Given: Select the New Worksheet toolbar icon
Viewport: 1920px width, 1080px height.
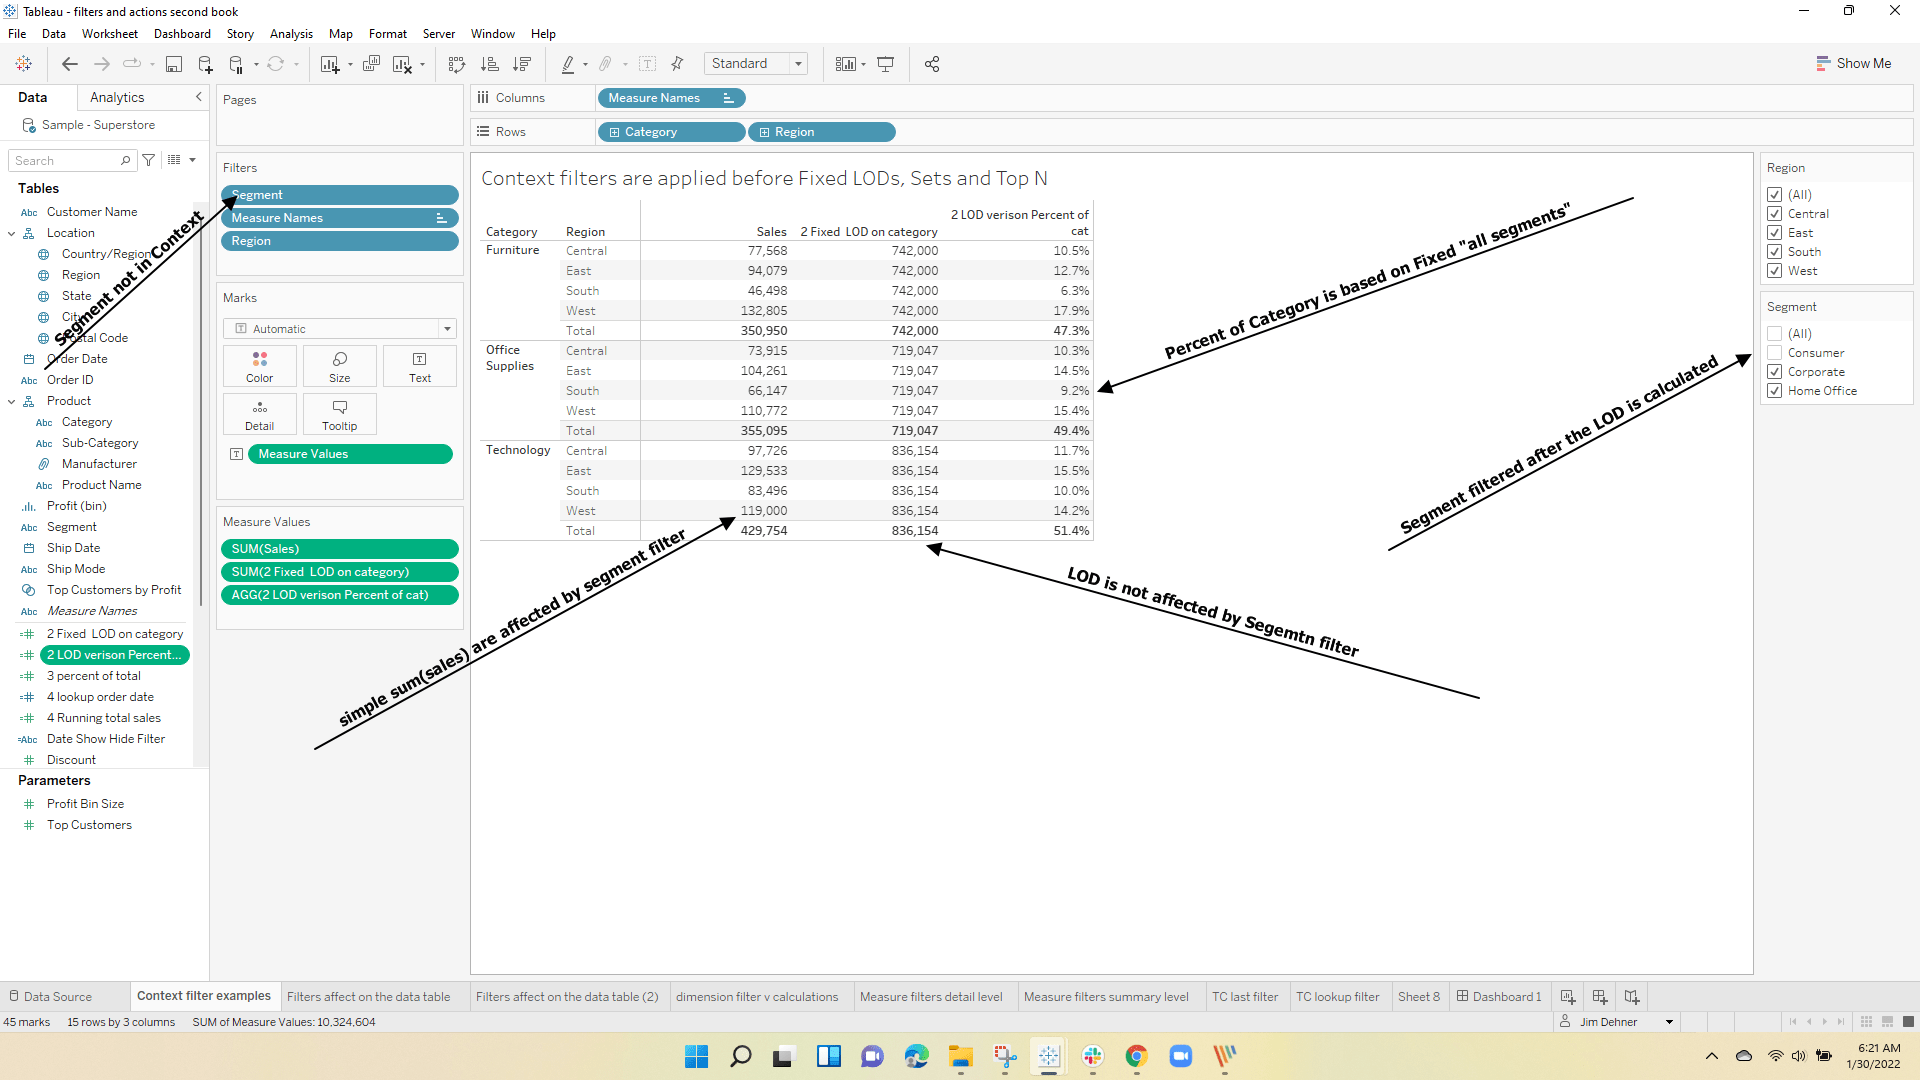Looking at the screenshot, I should tap(331, 63).
